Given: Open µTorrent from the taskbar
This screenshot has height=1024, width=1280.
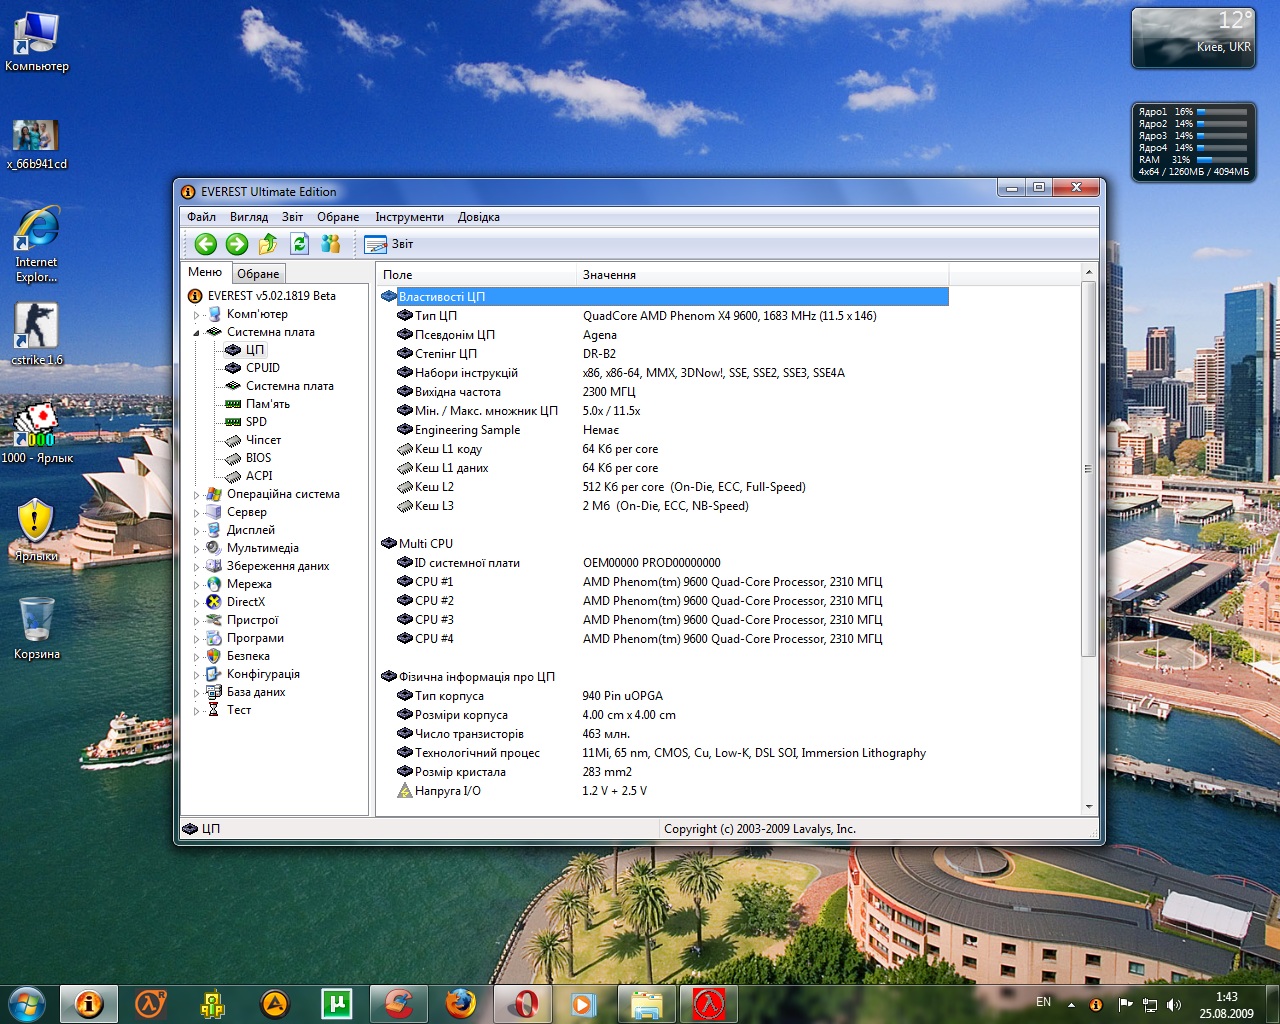Looking at the screenshot, I should (336, 1003).
